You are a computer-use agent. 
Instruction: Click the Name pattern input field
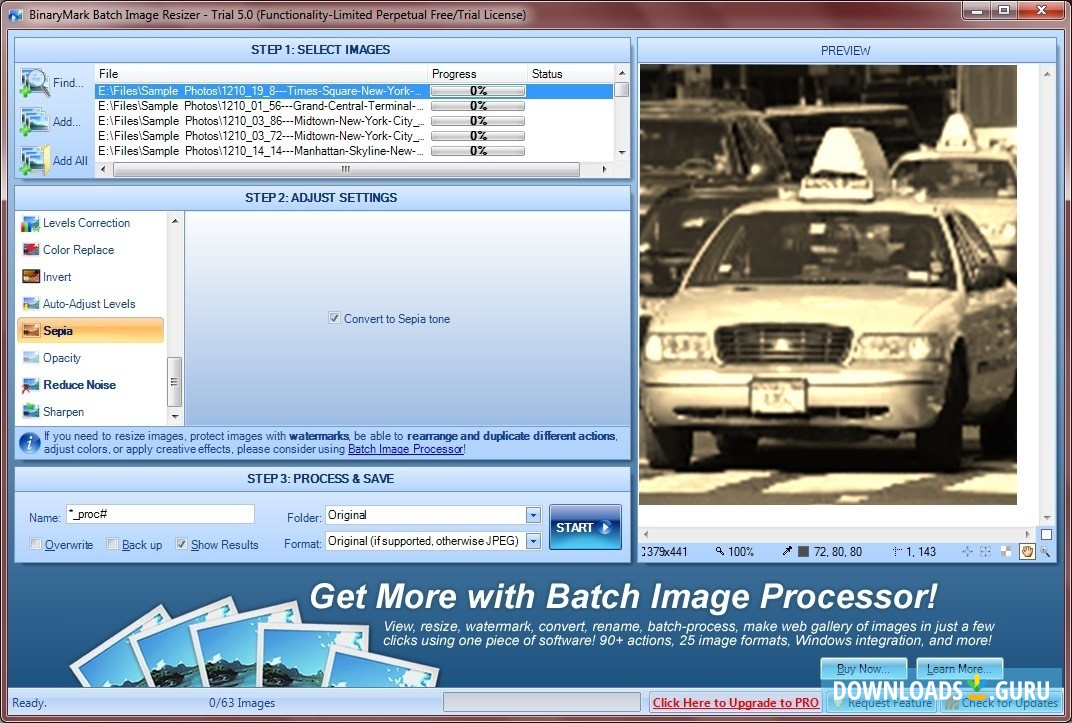[x=160, y=514]
